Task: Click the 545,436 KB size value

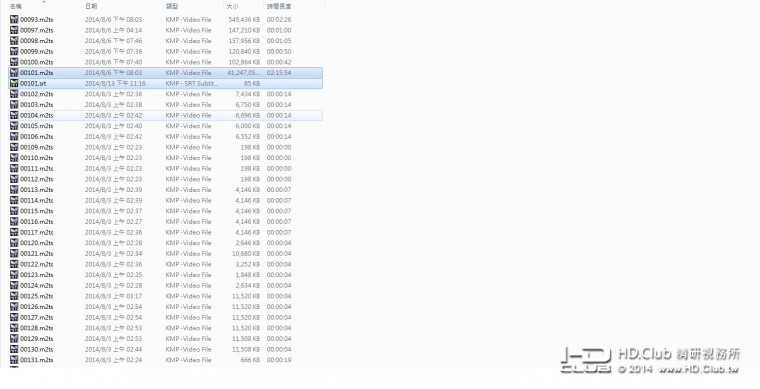Action: (244, 20)
